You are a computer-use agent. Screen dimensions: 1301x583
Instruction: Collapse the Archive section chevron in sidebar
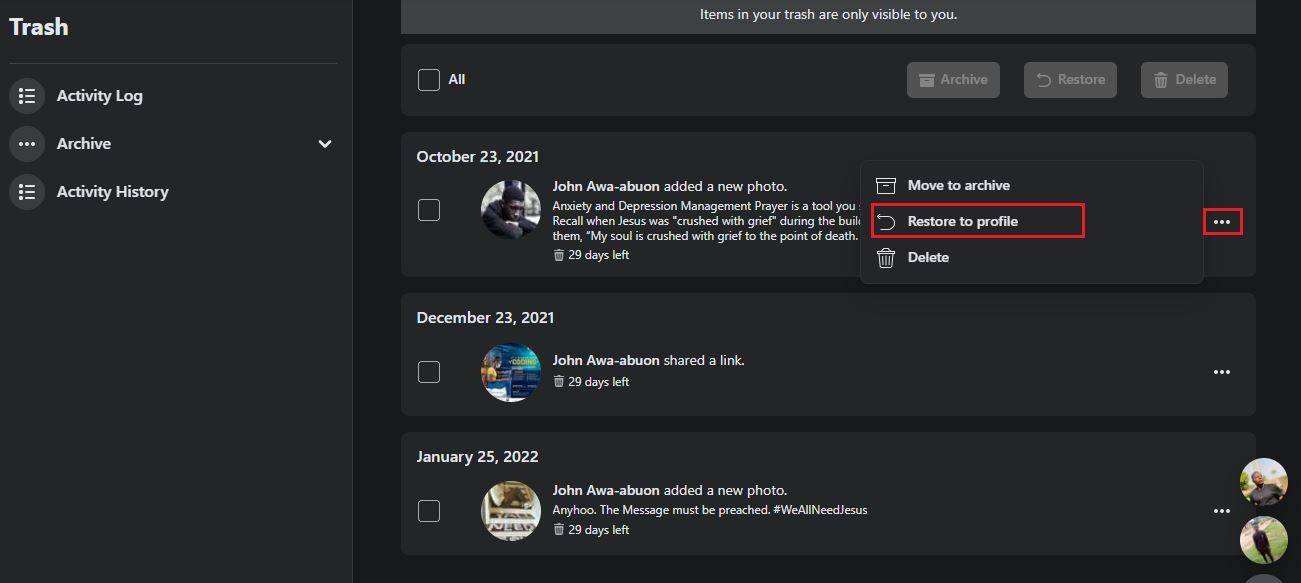tap(324, 143)
